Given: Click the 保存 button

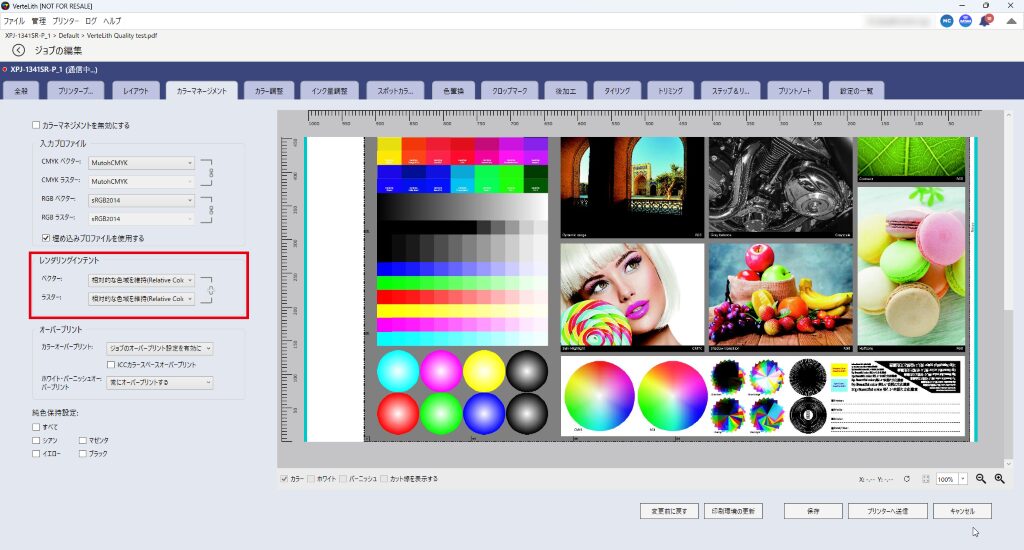Looking at the screenshot, I should [x=812, y=511].
